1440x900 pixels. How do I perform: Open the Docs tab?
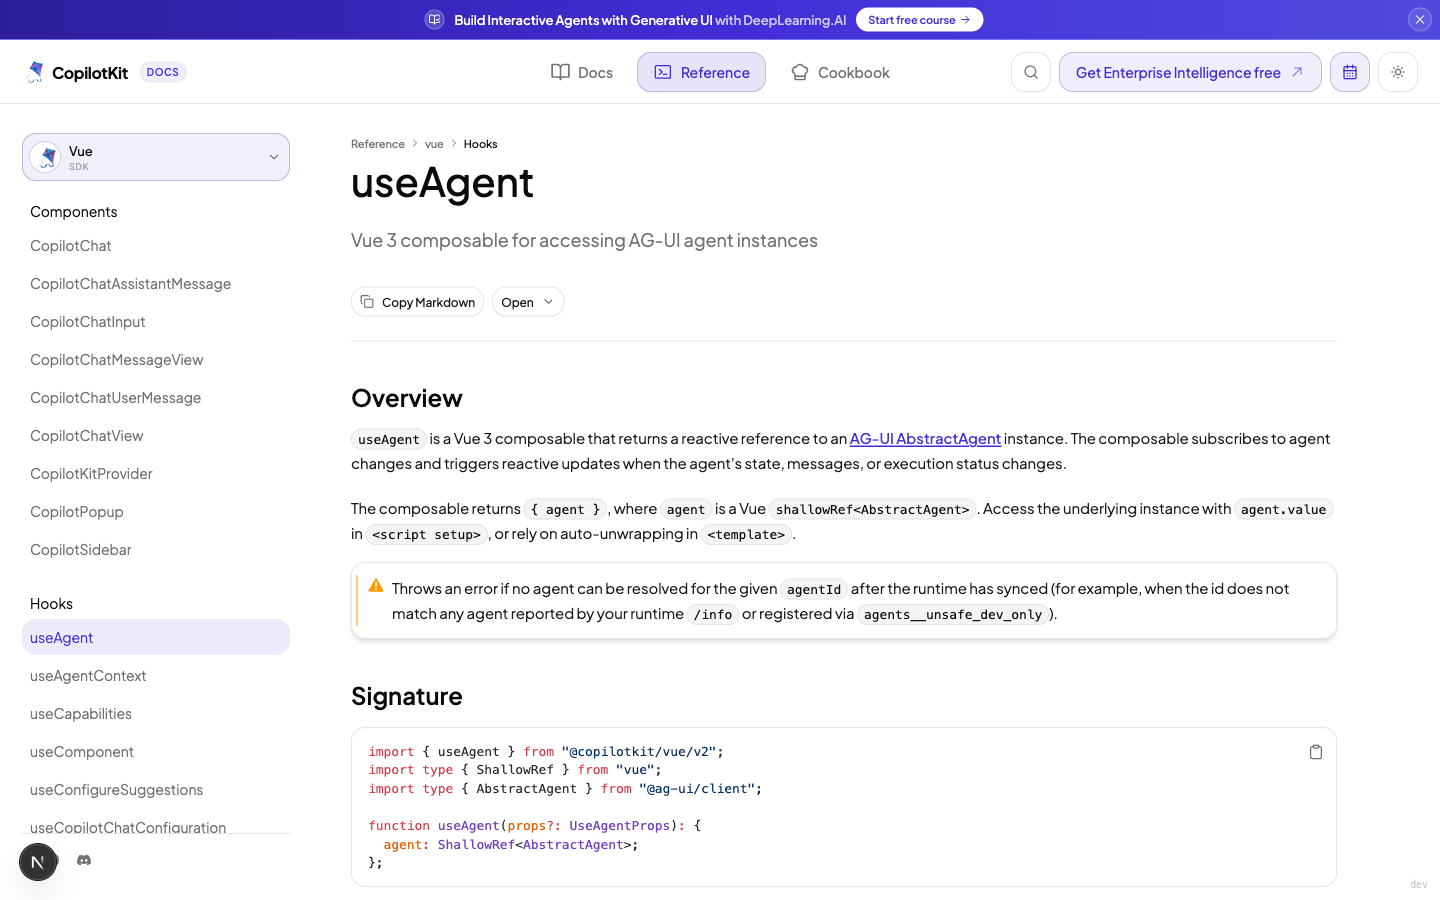point(582,72)
